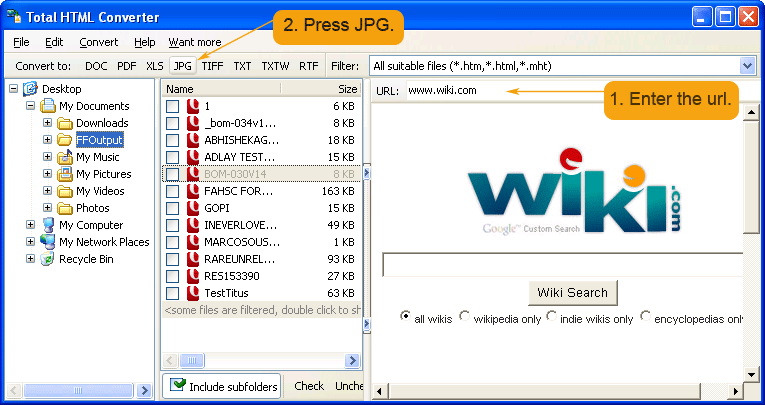The height and width of the screenshot is (405, 765).
Task: Click the preview pane vertical scrollbar thumb
Action: click(x=751, y=176)
